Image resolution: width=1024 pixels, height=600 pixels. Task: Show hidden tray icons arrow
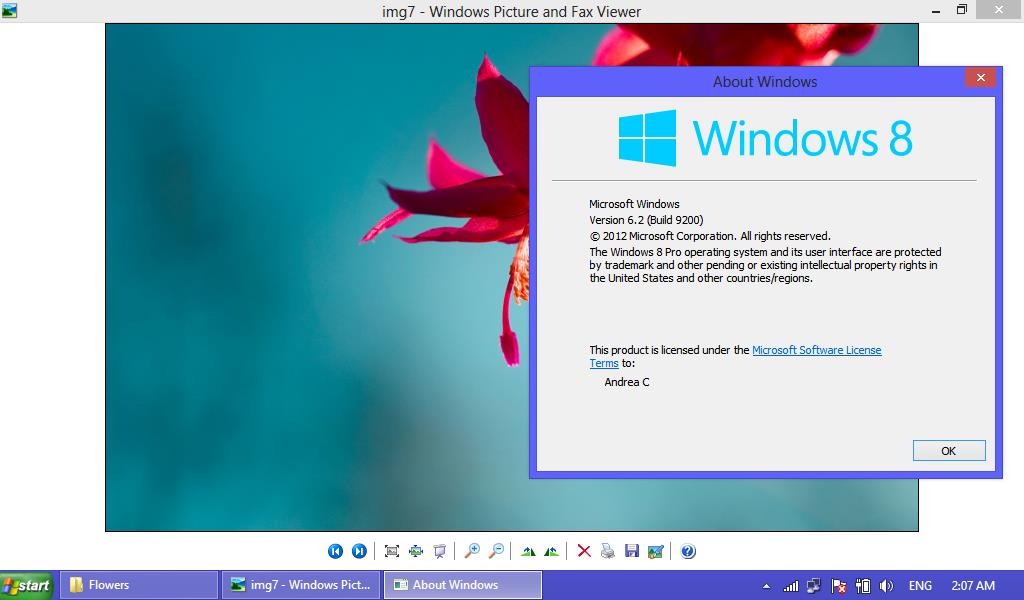pyautogui.click(x=766, y=586)
